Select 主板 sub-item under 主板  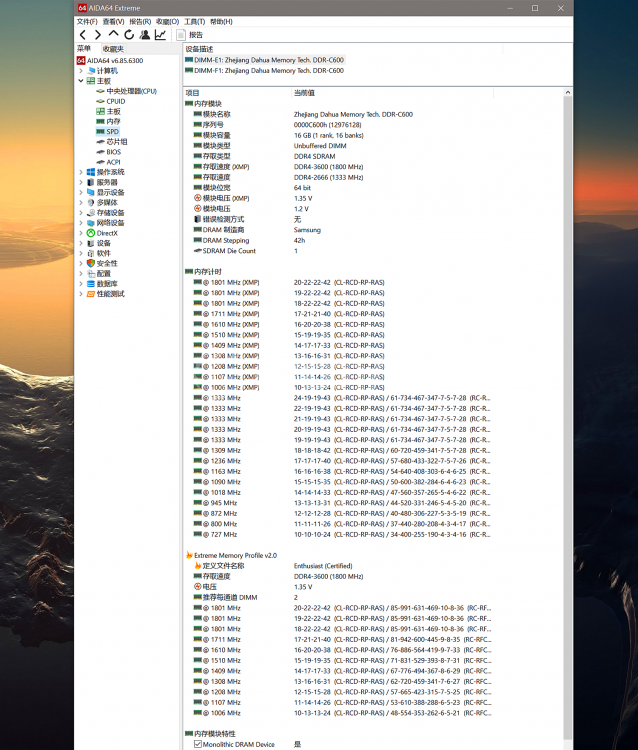(x=113, y=111)
